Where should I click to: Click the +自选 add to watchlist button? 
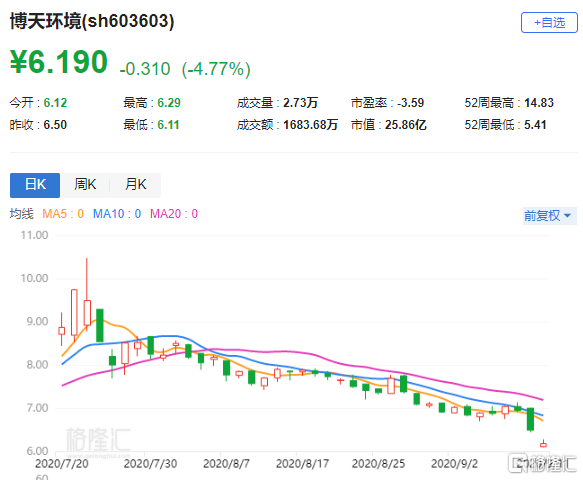pyautogui.click(x=549, y=23)
